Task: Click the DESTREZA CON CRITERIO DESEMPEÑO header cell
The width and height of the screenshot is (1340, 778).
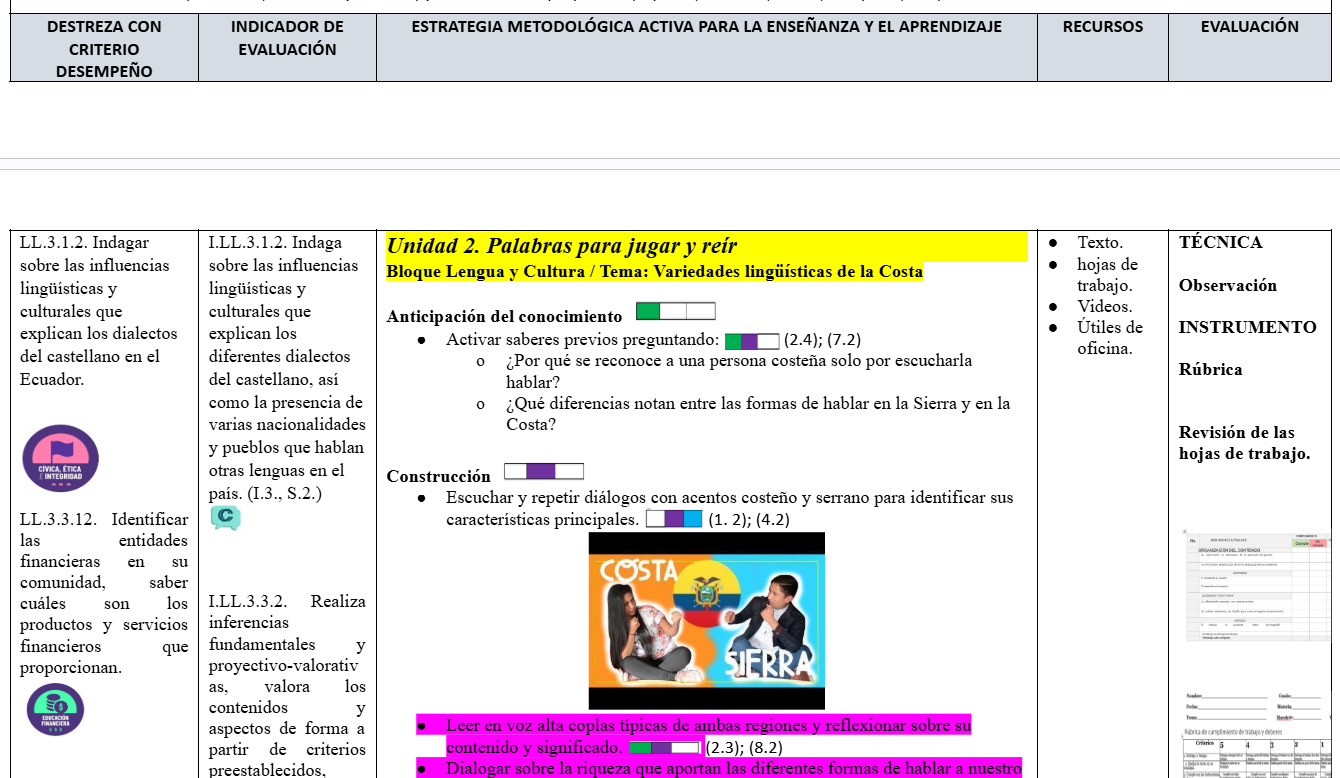Action: pyautogui.click(x=104, y=49)
